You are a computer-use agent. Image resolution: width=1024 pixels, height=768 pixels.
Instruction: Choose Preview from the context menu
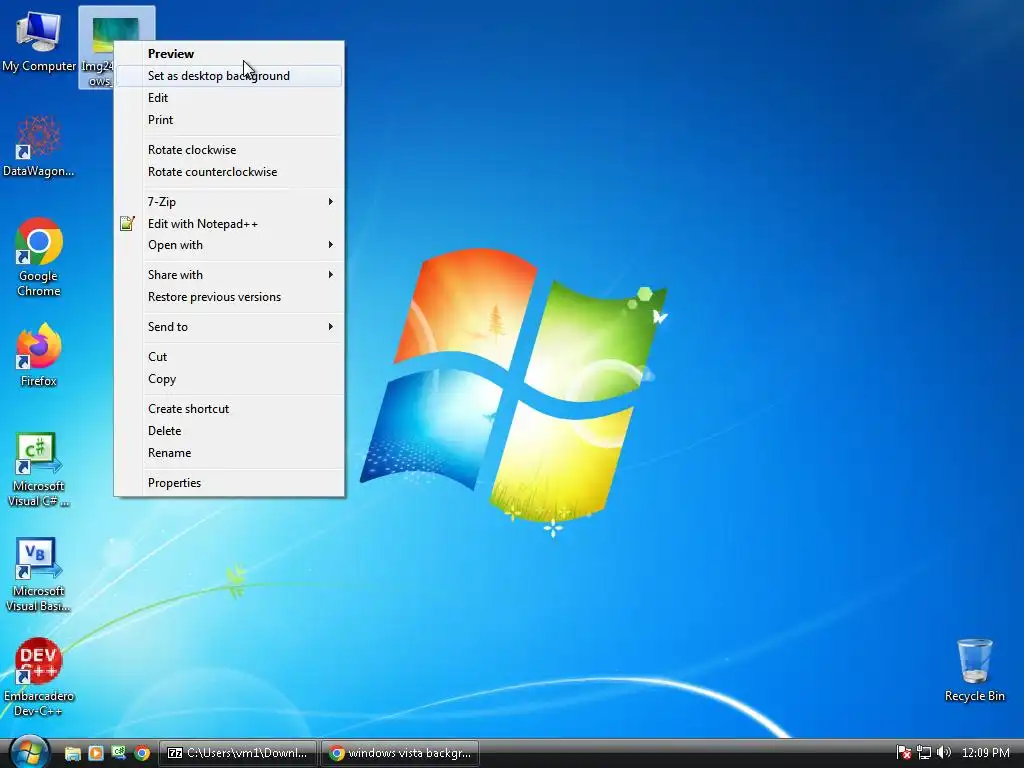pyautogui.click(x=229, y=54)
